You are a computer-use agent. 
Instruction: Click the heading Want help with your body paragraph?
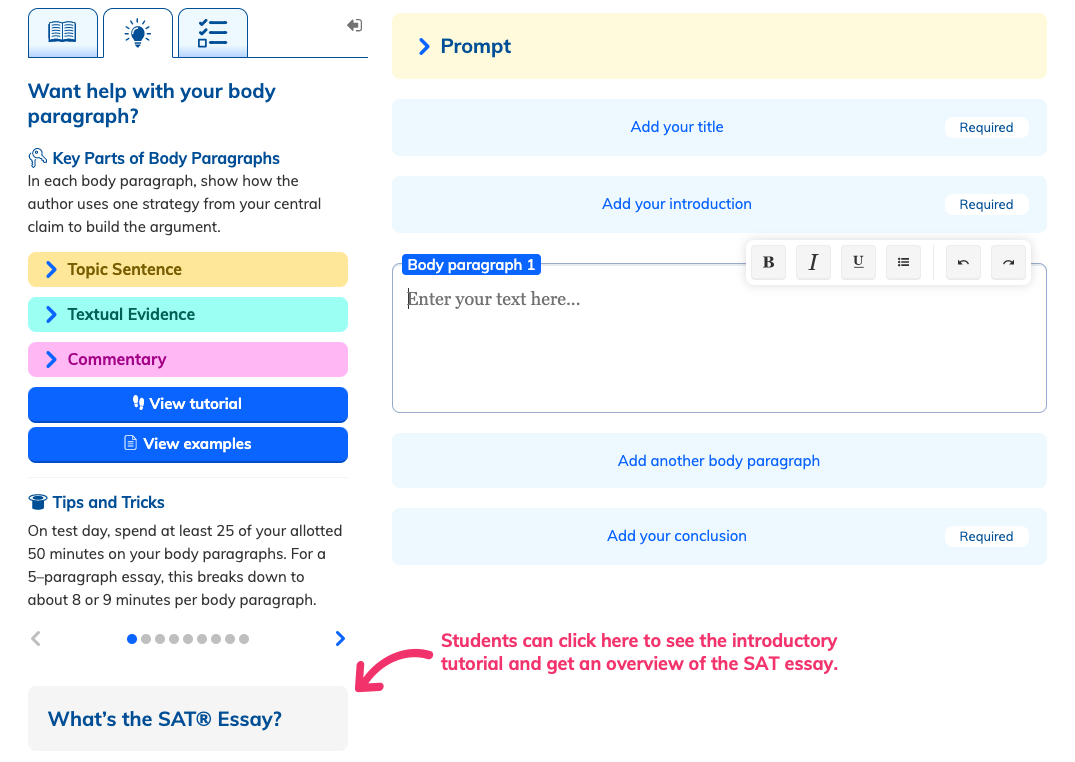[x=152, y=104]
